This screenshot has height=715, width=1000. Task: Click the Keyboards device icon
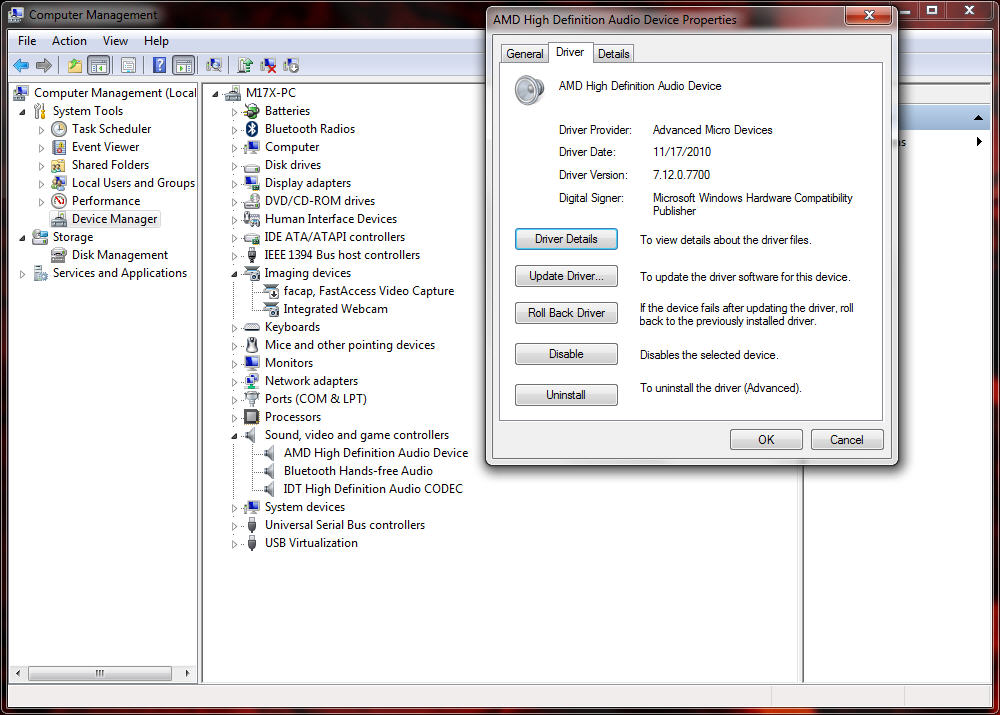[252, 327]
